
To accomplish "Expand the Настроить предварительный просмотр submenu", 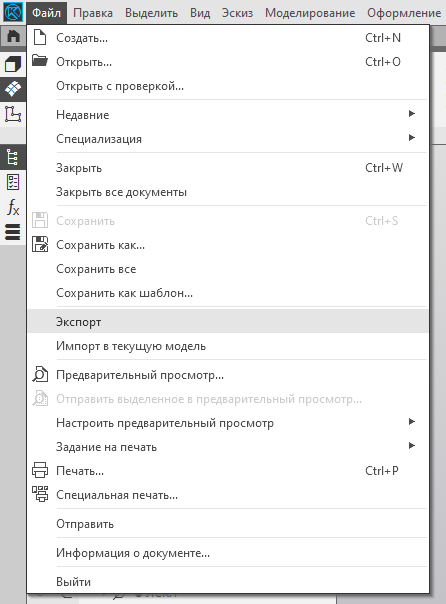I will tap(228, 423).
